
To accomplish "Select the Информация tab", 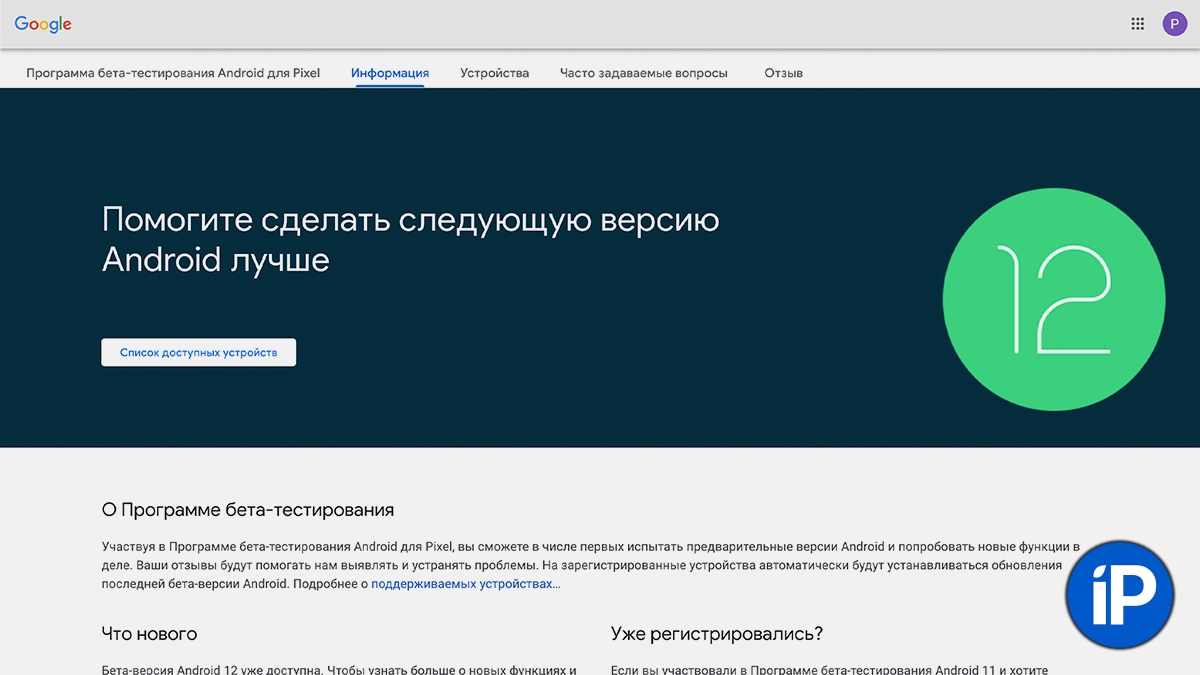I will tap(390, 73).
